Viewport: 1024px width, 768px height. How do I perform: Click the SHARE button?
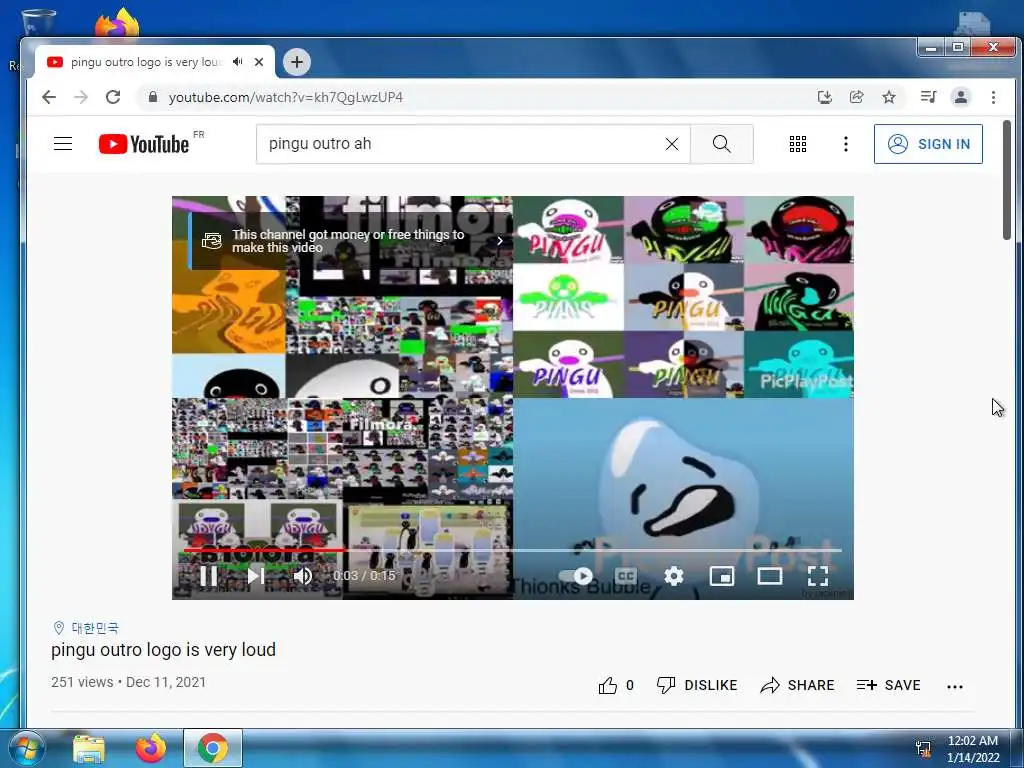pyautogui.click(x=797, y=685)
